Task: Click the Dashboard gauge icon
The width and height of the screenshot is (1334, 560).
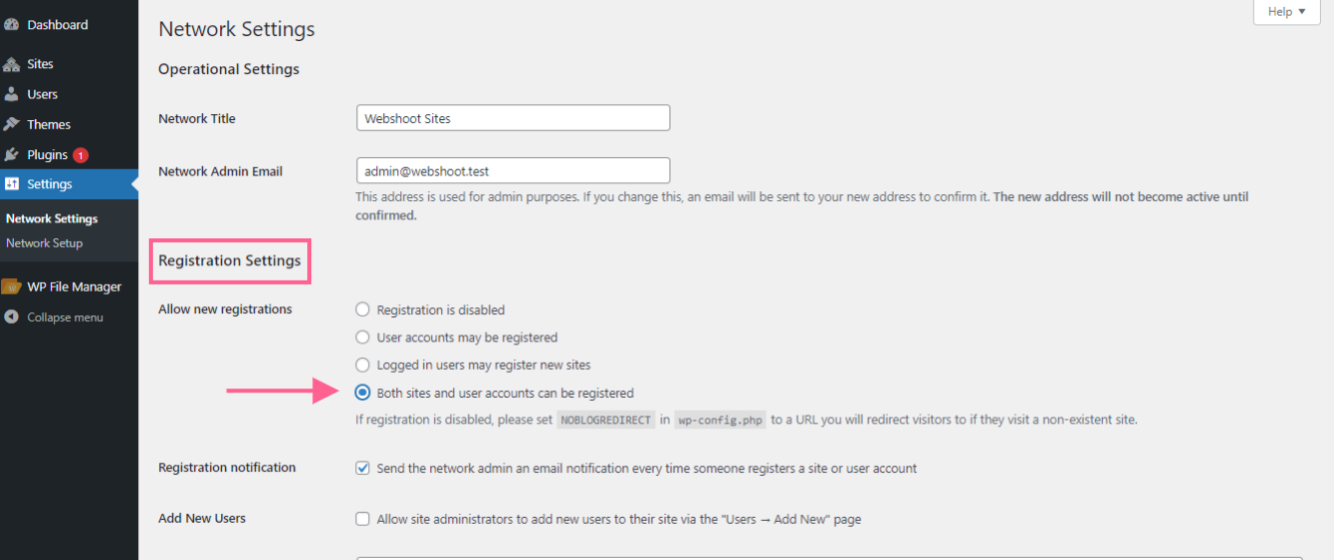Action: pos(12,25)
